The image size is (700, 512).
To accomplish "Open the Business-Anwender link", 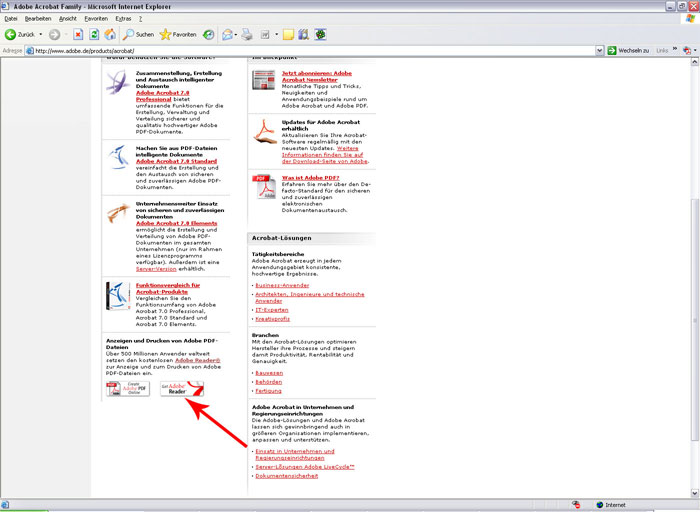I will tap(282, 285).
